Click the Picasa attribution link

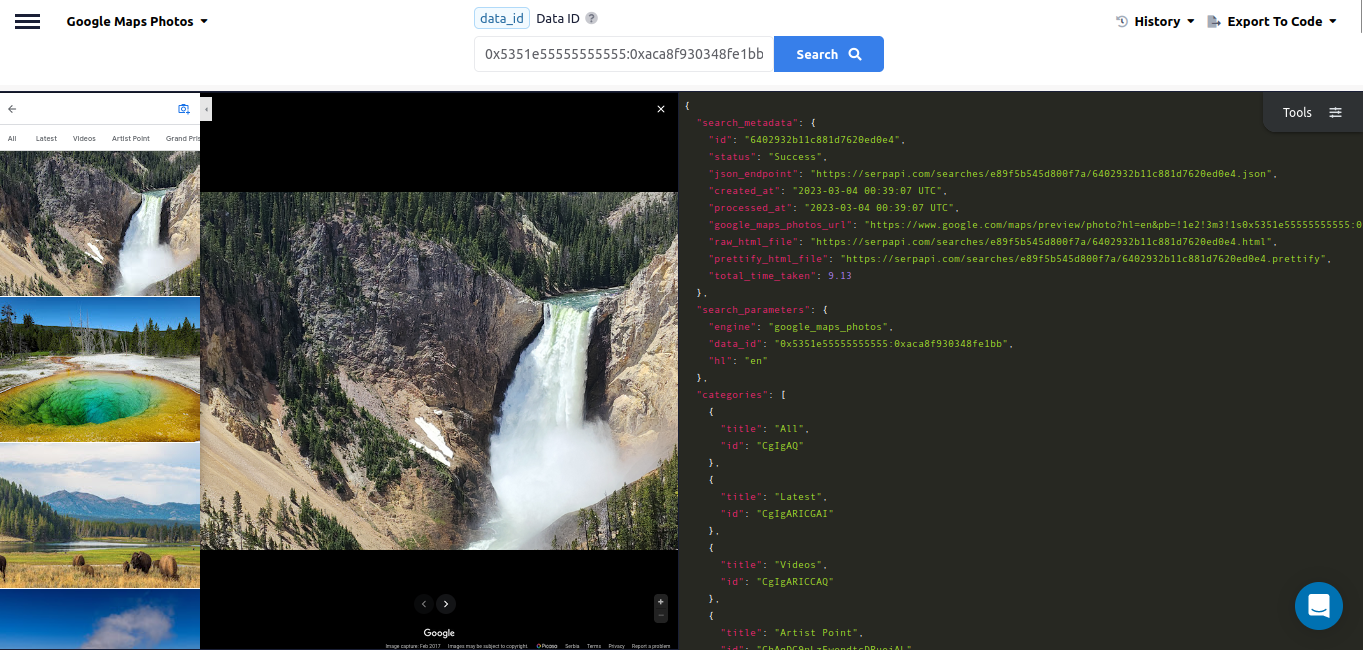pyautogui.click(x=547, y=646)
